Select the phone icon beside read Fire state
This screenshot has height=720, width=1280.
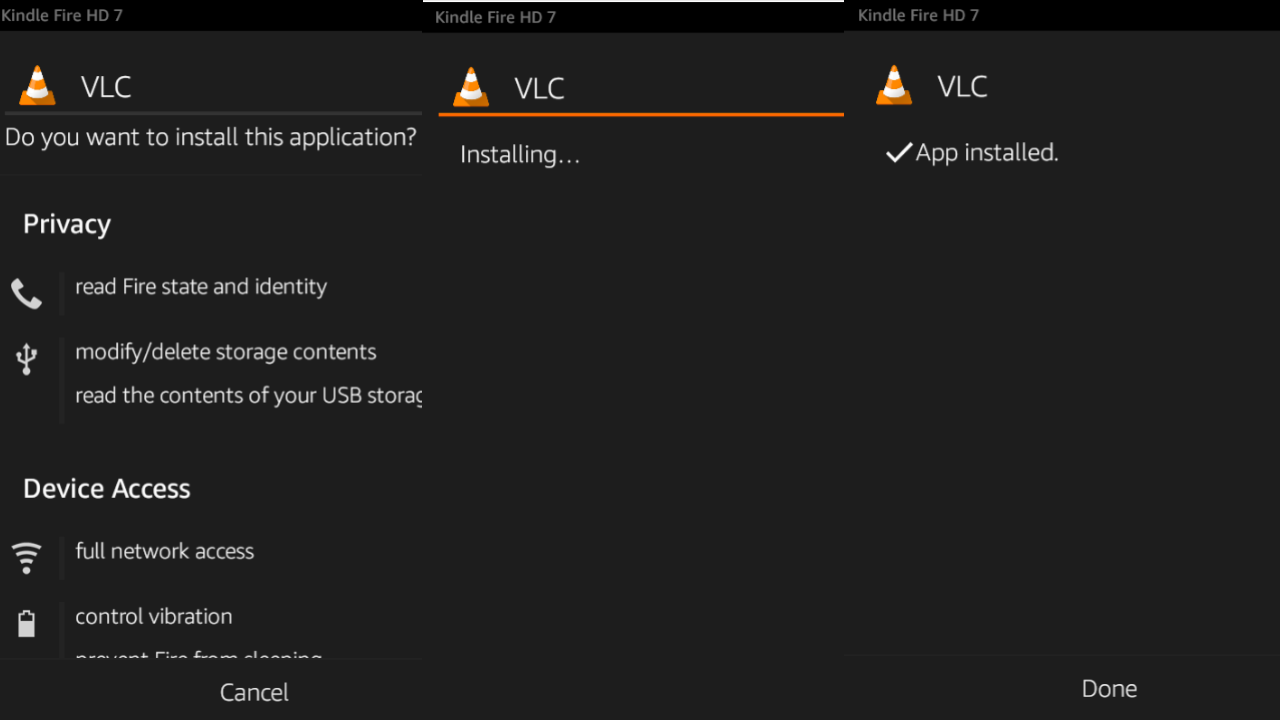27,294
